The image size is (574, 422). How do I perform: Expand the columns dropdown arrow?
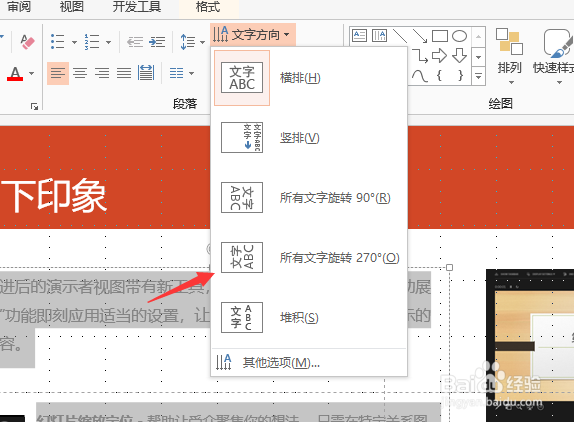click(x=191, y=74)
